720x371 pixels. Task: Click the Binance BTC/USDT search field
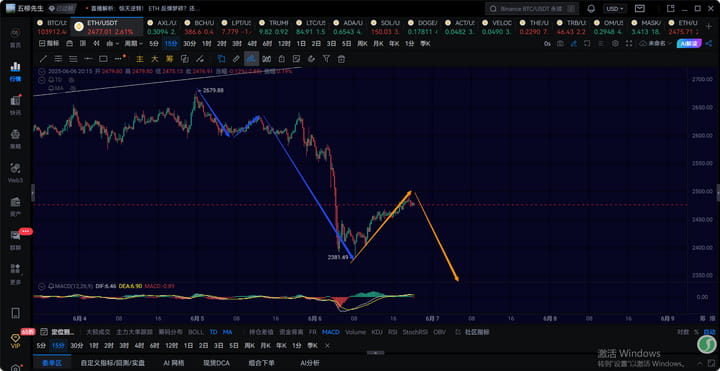(x=532, y=9)
